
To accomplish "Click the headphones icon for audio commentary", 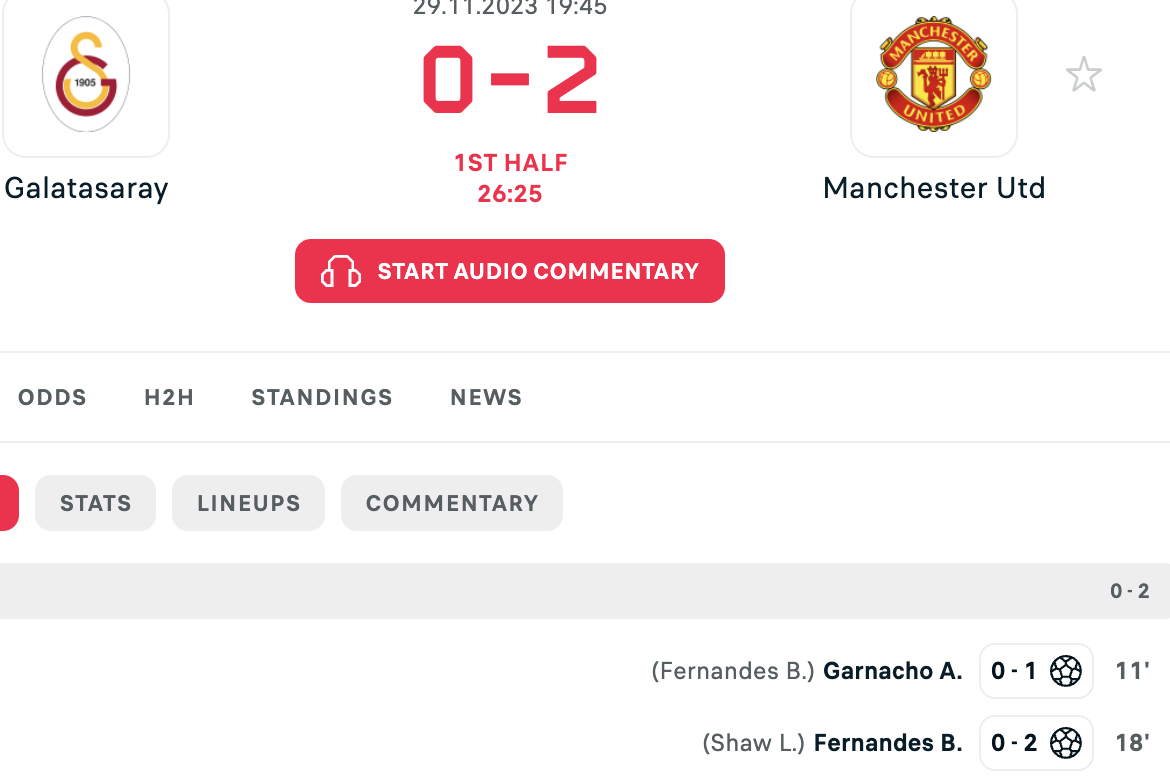I will (341, 272).
